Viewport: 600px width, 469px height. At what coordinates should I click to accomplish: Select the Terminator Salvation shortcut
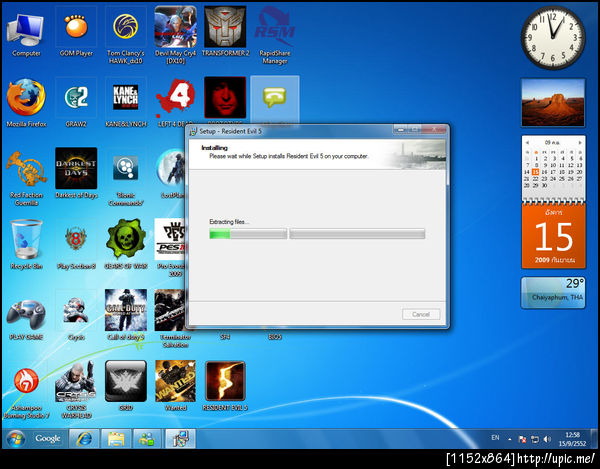click(x=172, y=318)
